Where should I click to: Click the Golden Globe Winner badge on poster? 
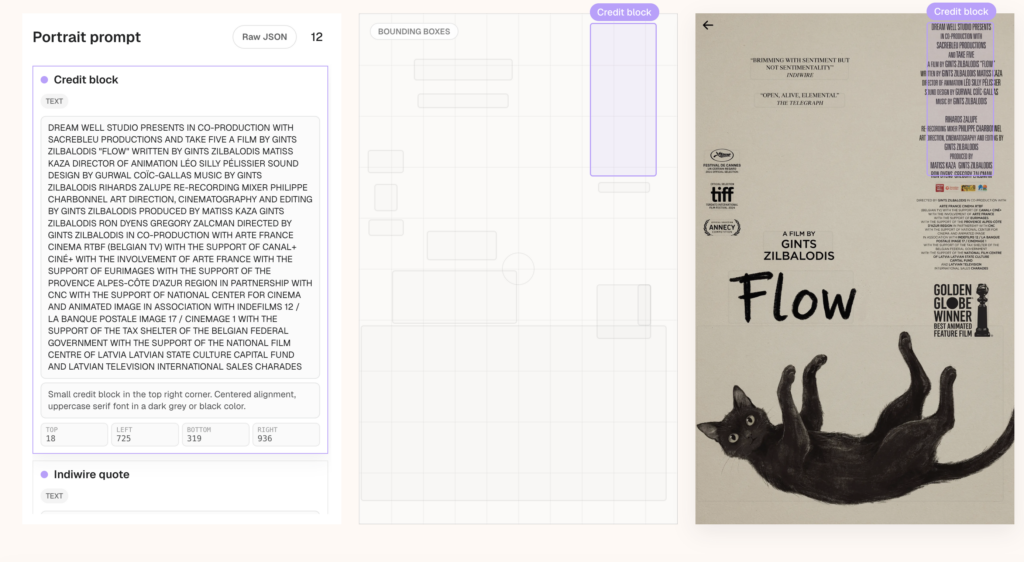coord(962,310)
